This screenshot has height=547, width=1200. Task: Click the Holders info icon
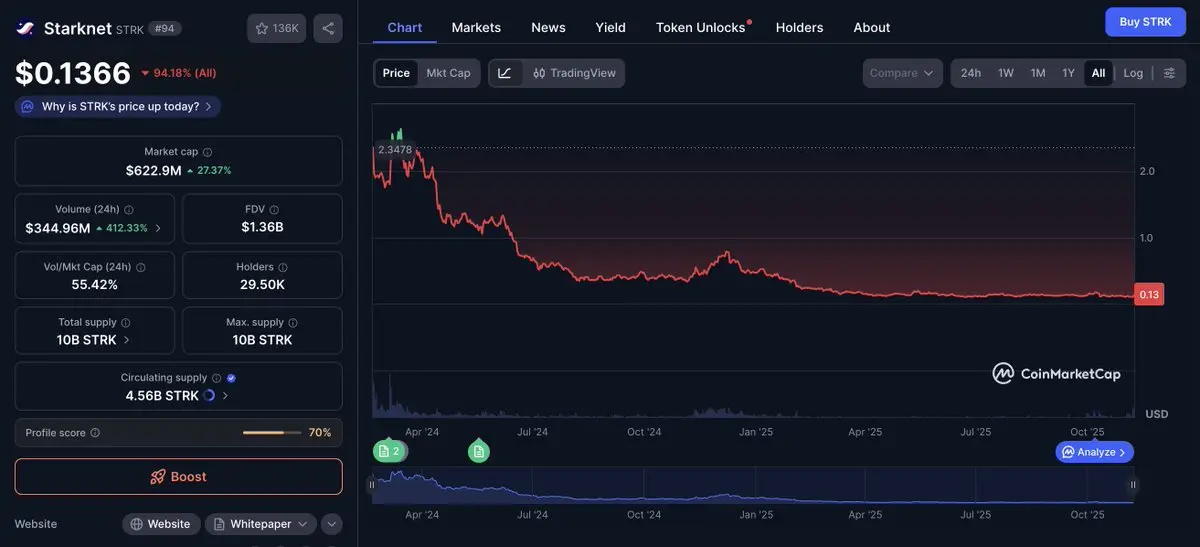(x=283, y=267)
